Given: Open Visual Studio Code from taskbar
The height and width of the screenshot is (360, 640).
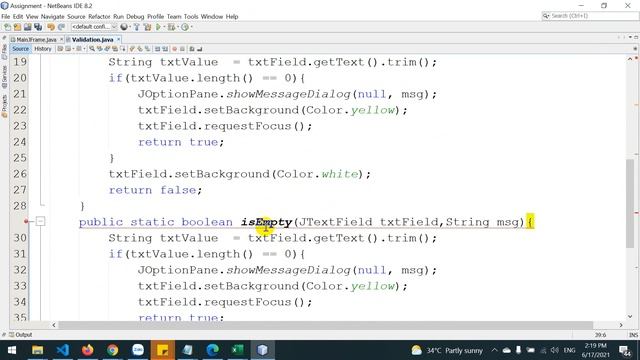Looking at the screenshot, I should (62, 350).
